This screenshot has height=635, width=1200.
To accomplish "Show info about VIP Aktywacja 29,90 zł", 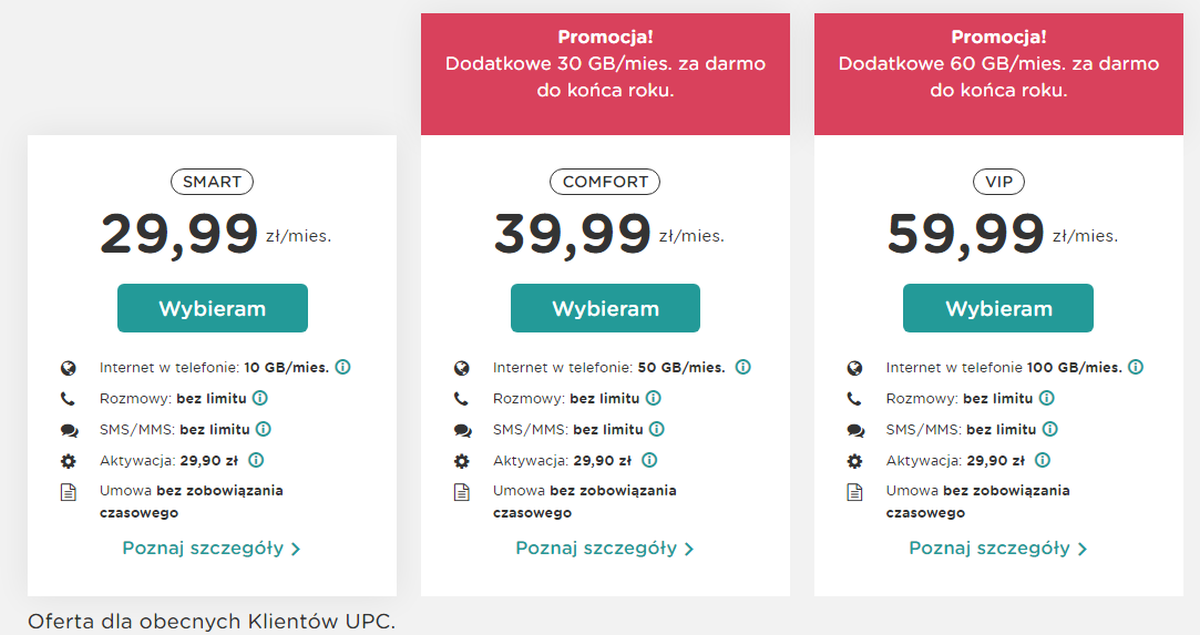I will point(1042,461).
